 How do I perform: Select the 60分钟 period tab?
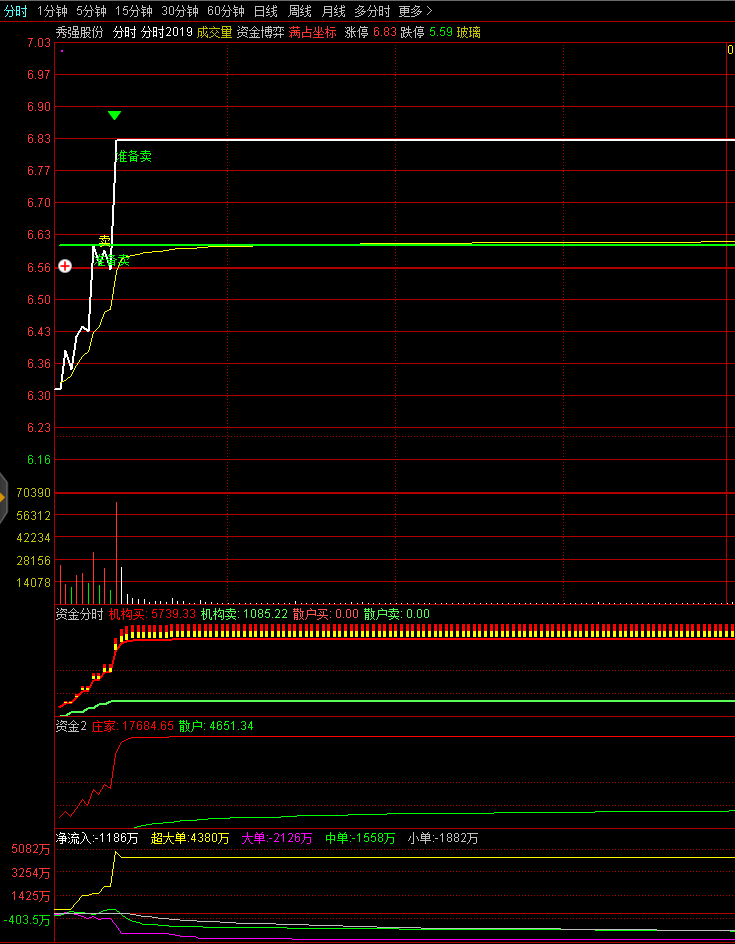[225, 11]
